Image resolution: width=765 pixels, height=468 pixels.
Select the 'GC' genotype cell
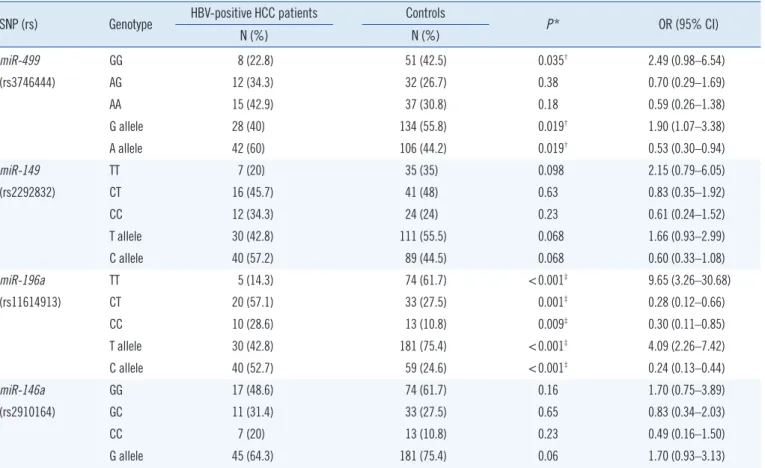[116, 412]
